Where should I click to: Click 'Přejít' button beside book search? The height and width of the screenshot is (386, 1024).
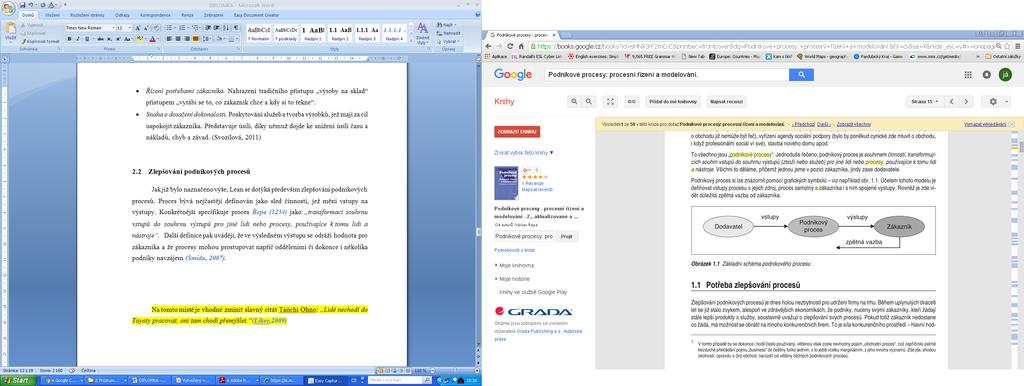tap(566, 236)
